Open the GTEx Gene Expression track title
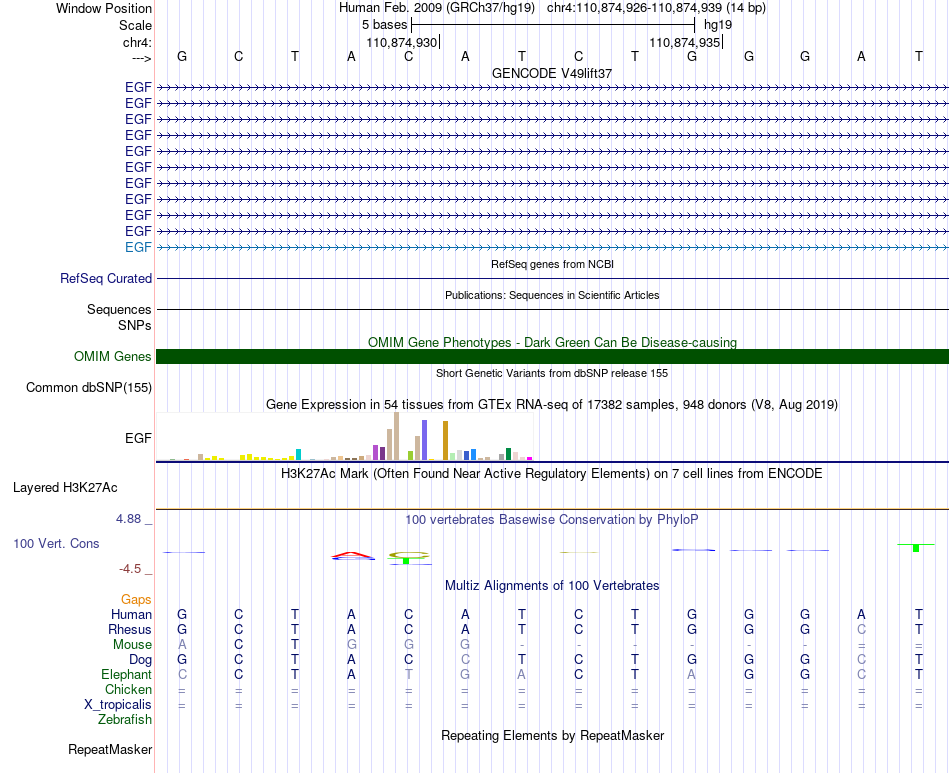The height and width of the screenshot is (773, 950). (552, 405)
